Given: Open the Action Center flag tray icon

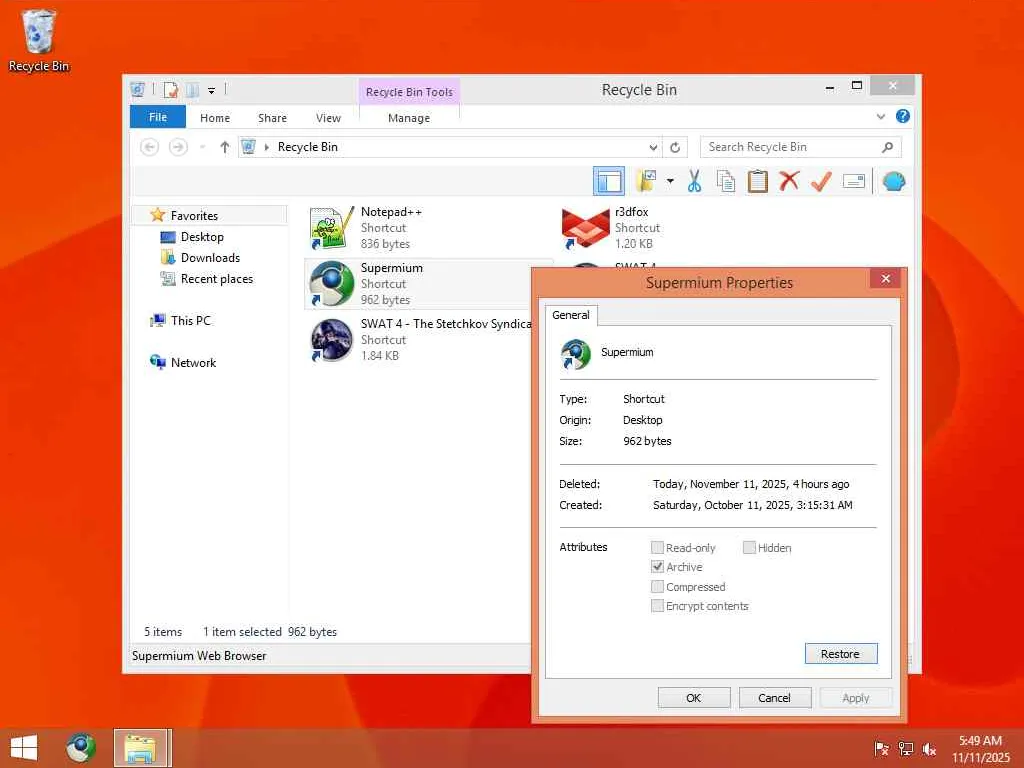Looking at the screenshot, I should (881, 748).
